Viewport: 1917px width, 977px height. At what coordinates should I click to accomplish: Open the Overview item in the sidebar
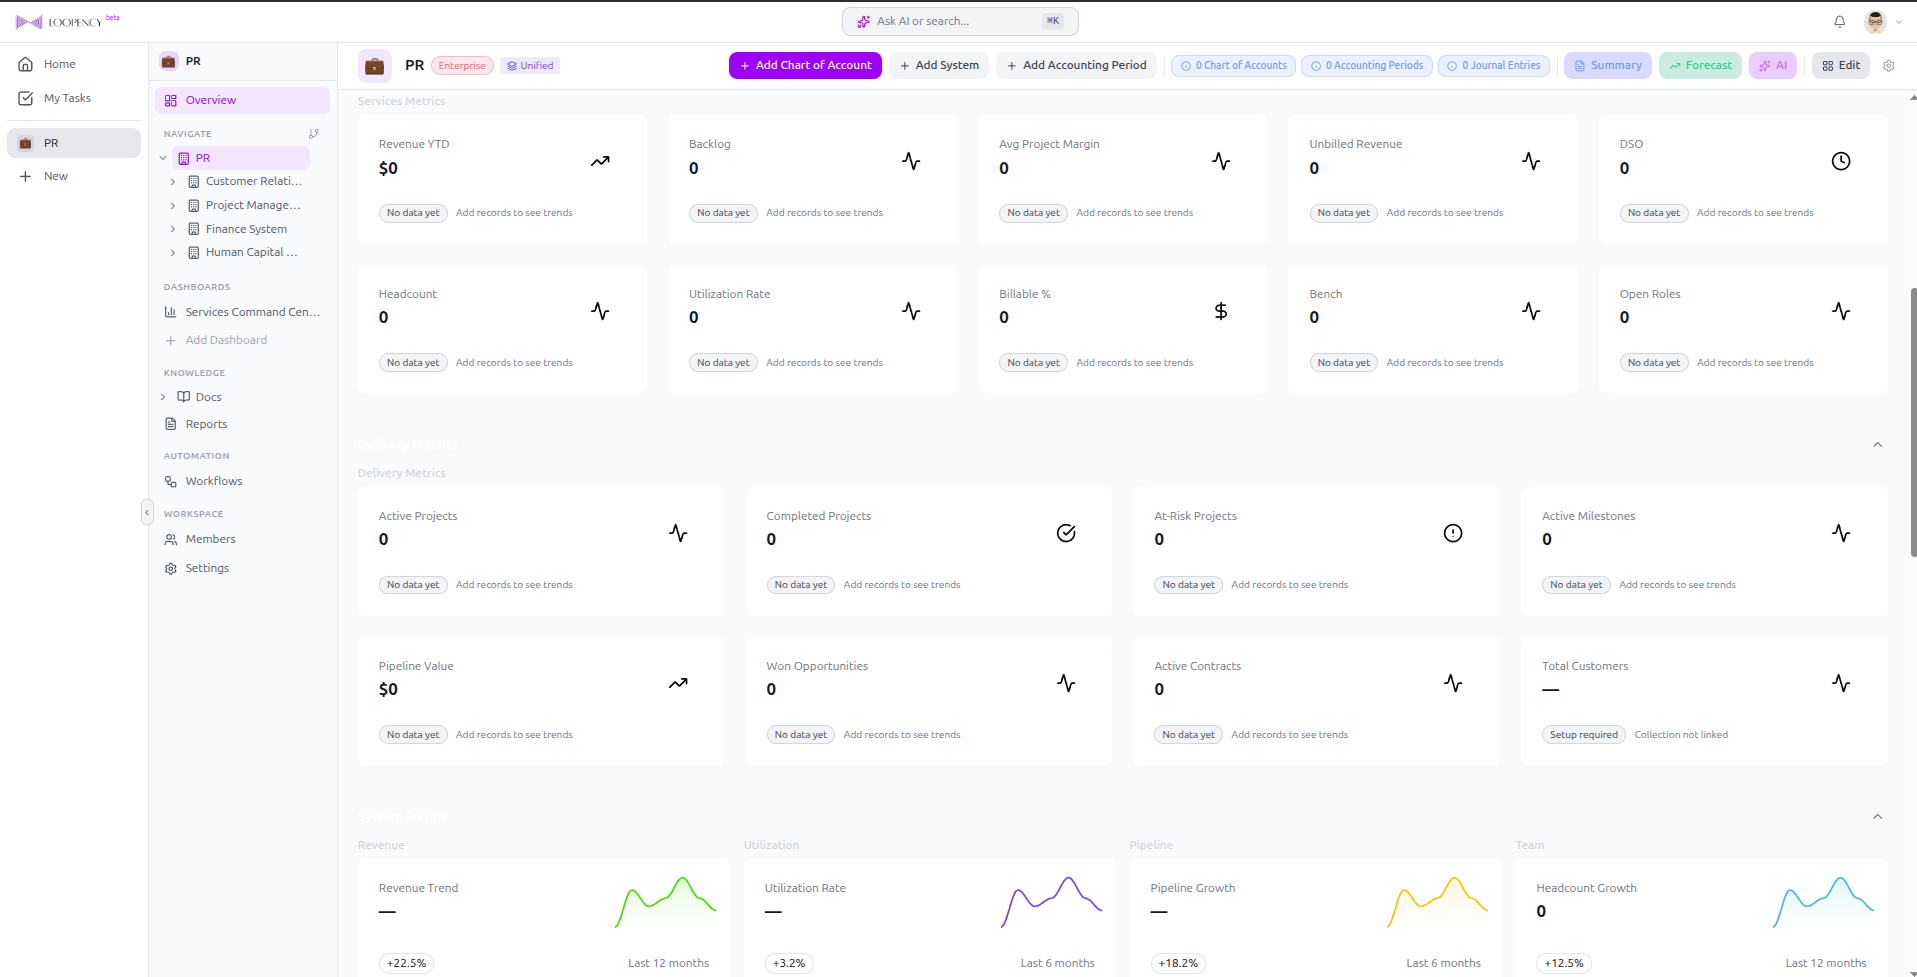210,100
